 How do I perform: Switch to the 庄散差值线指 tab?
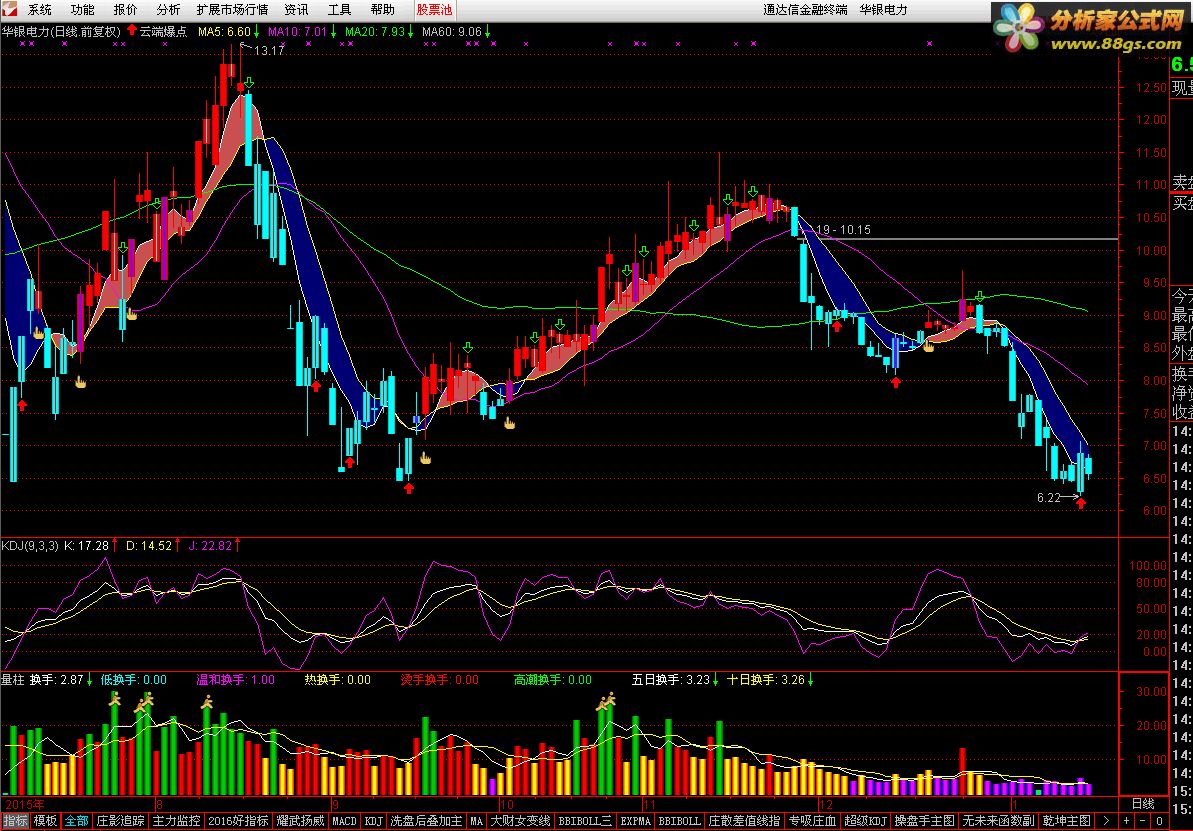(744, 821)
